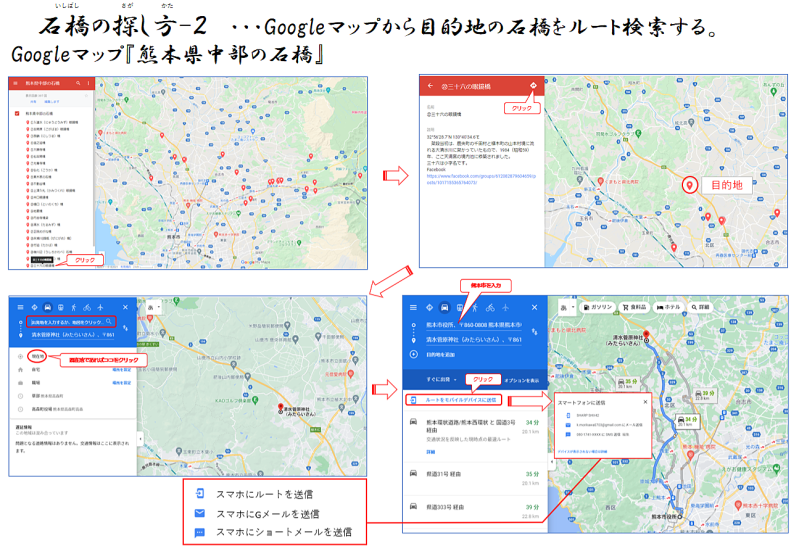Image resolution: width=799 pixels, height=546 pixels.
Task: Close the route results directions panel
Action: pyautogui.click(x=535, y=307)
